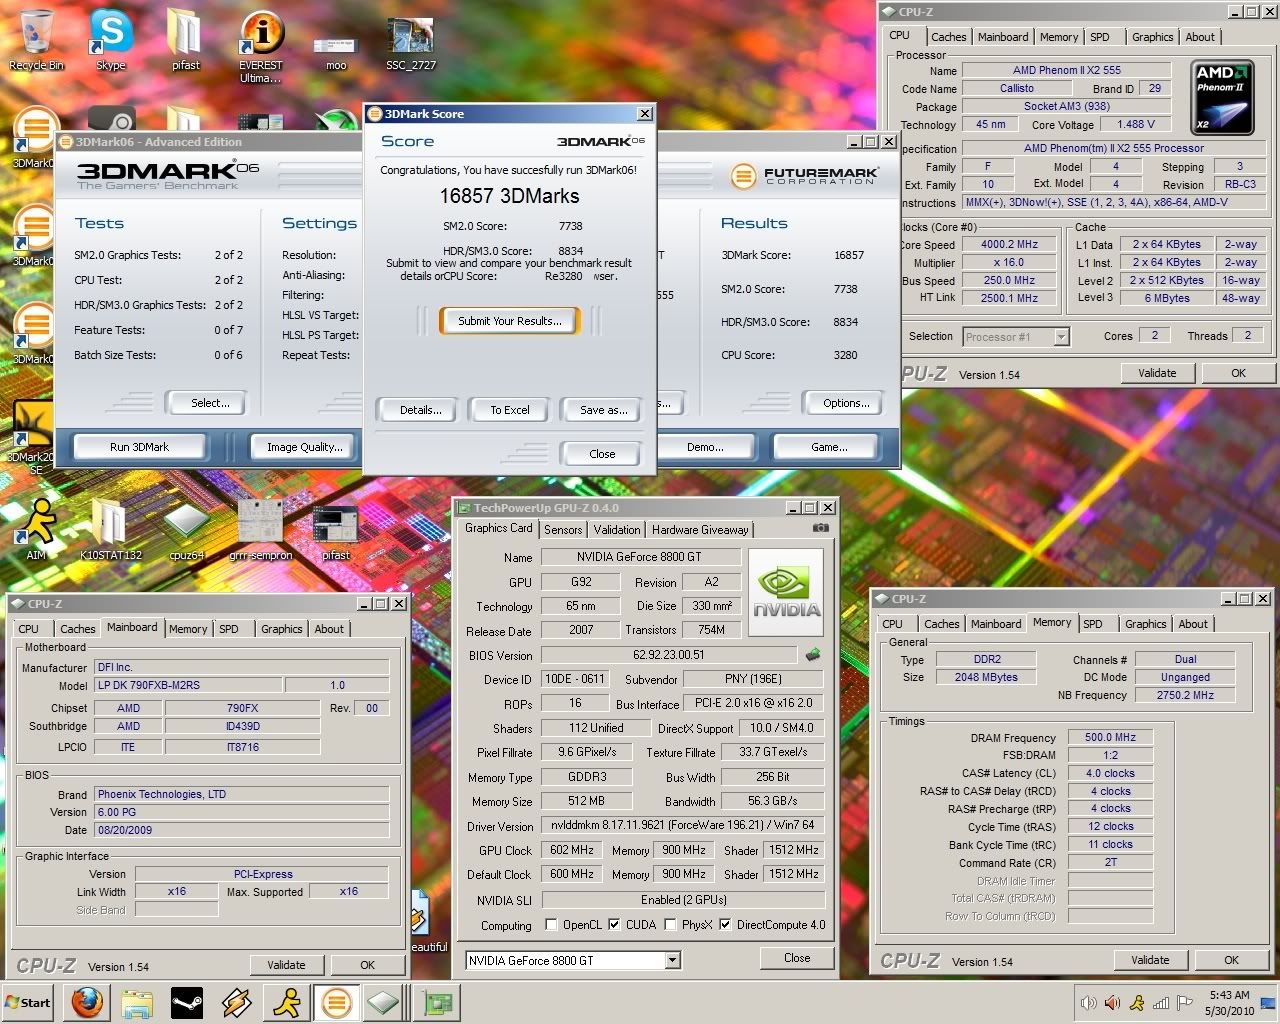Click the AMD Phenom II logo in CPU-Z
The image size is (1280, 1024).
tap(1224, 97)
